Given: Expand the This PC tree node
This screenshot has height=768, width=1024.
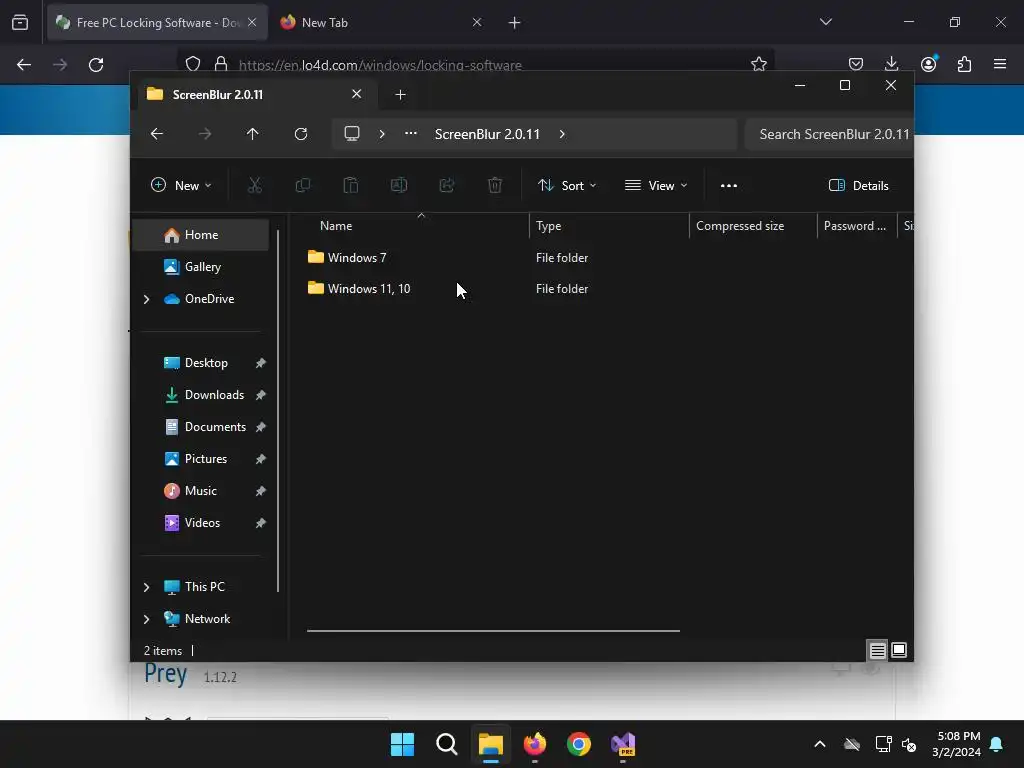Looking at the screenshot, I should pos(146,587).
